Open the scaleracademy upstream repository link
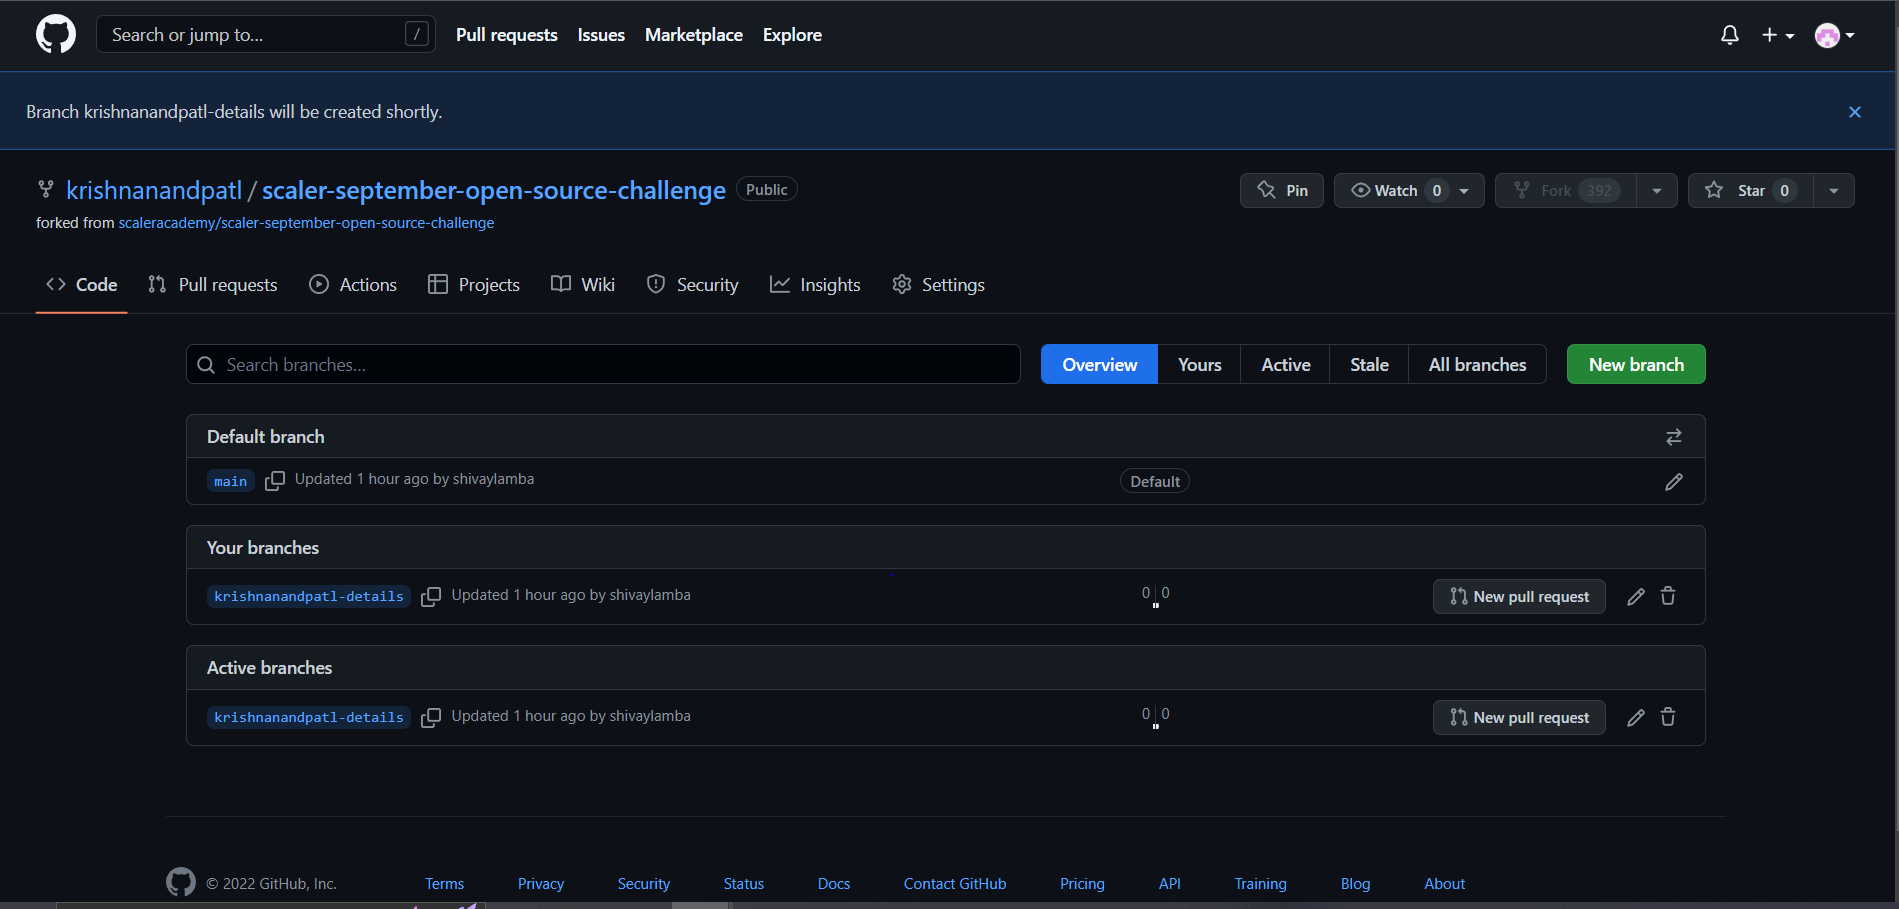The height and width of the screenshot is (909, 1899). coord(306,222)
